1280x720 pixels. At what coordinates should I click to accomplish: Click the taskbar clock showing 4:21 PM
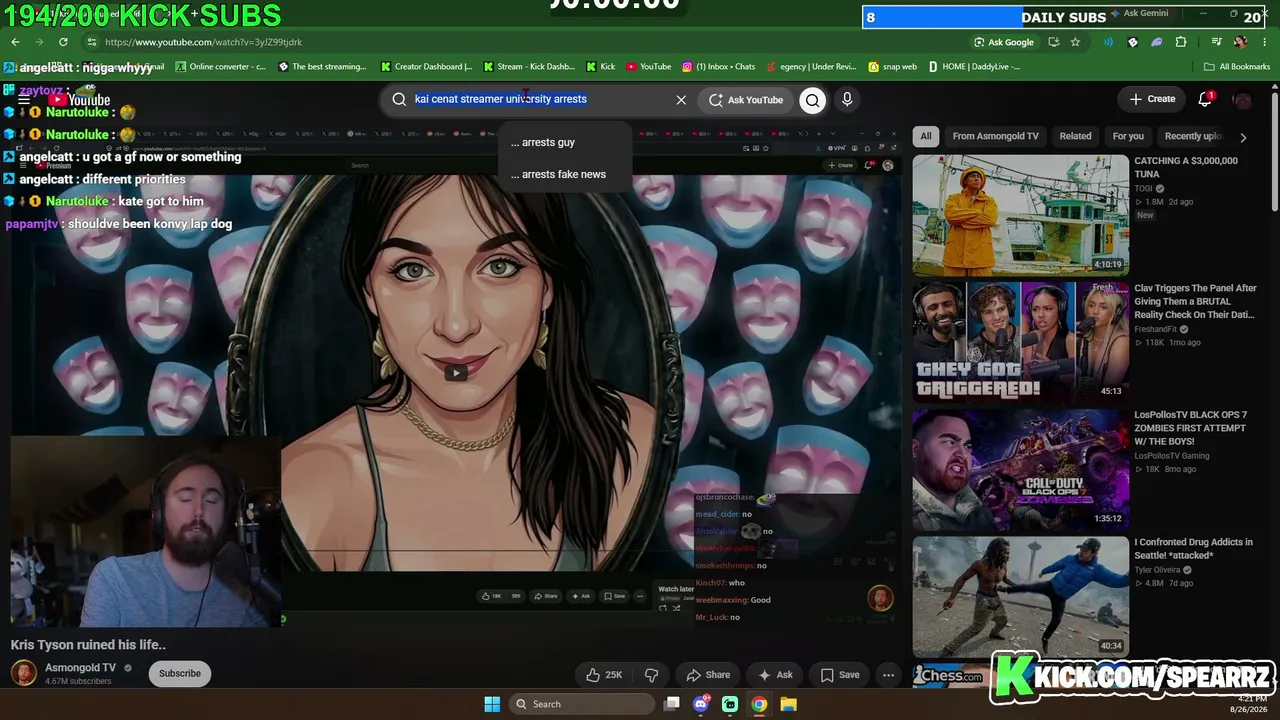[x=1252, y=703]
